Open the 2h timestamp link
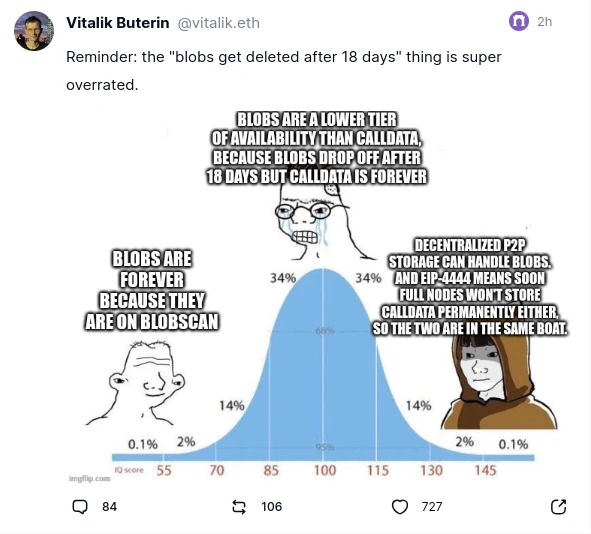Image resolution: width=591 pixels, height=534 pixels. pyautogui.click(x=545, y=21)
